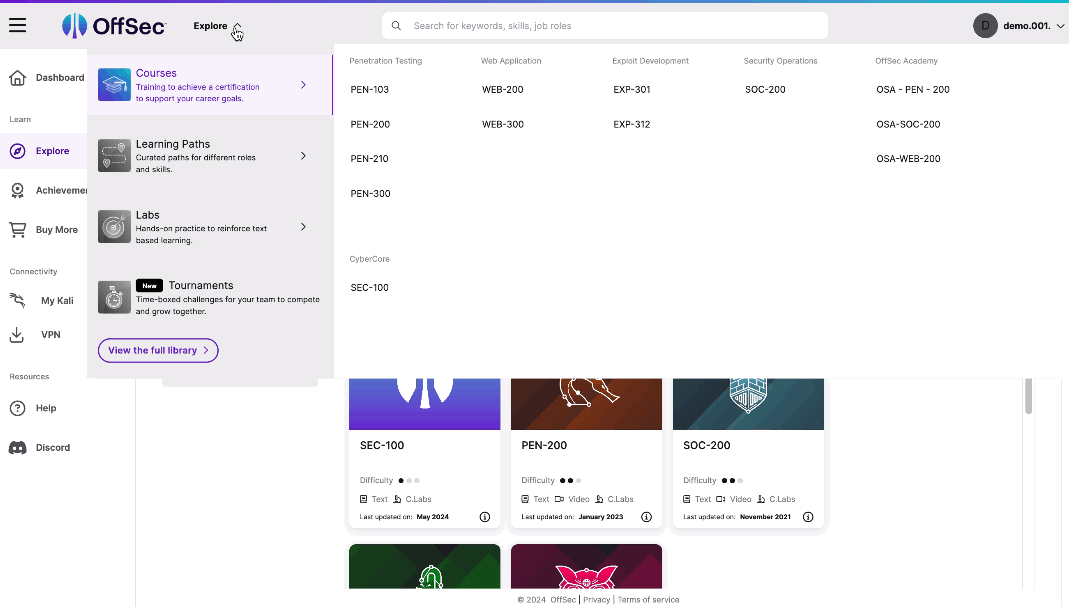Click the VPN download icon
This screenshot has height=608, width=1080.
tap(18, 334)
